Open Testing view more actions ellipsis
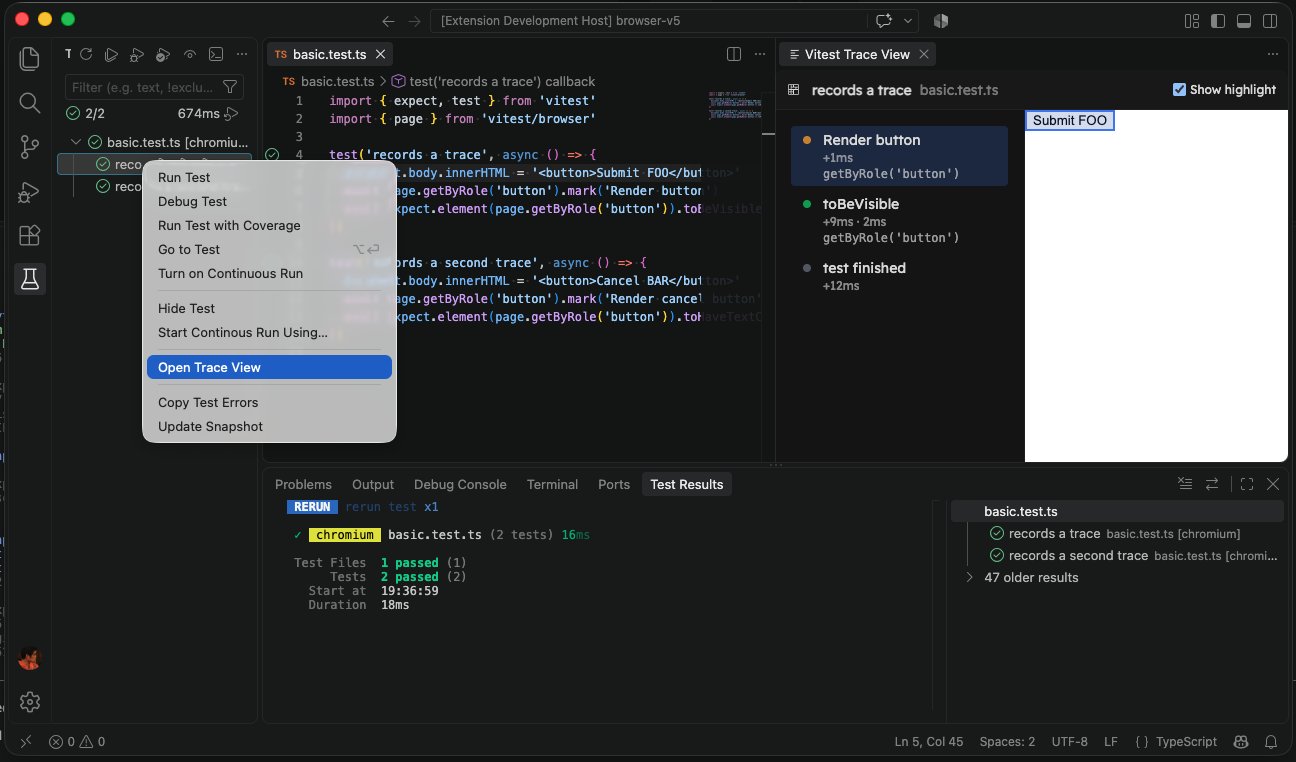Viewport: 1296px width, 762px height. point(242,54)
